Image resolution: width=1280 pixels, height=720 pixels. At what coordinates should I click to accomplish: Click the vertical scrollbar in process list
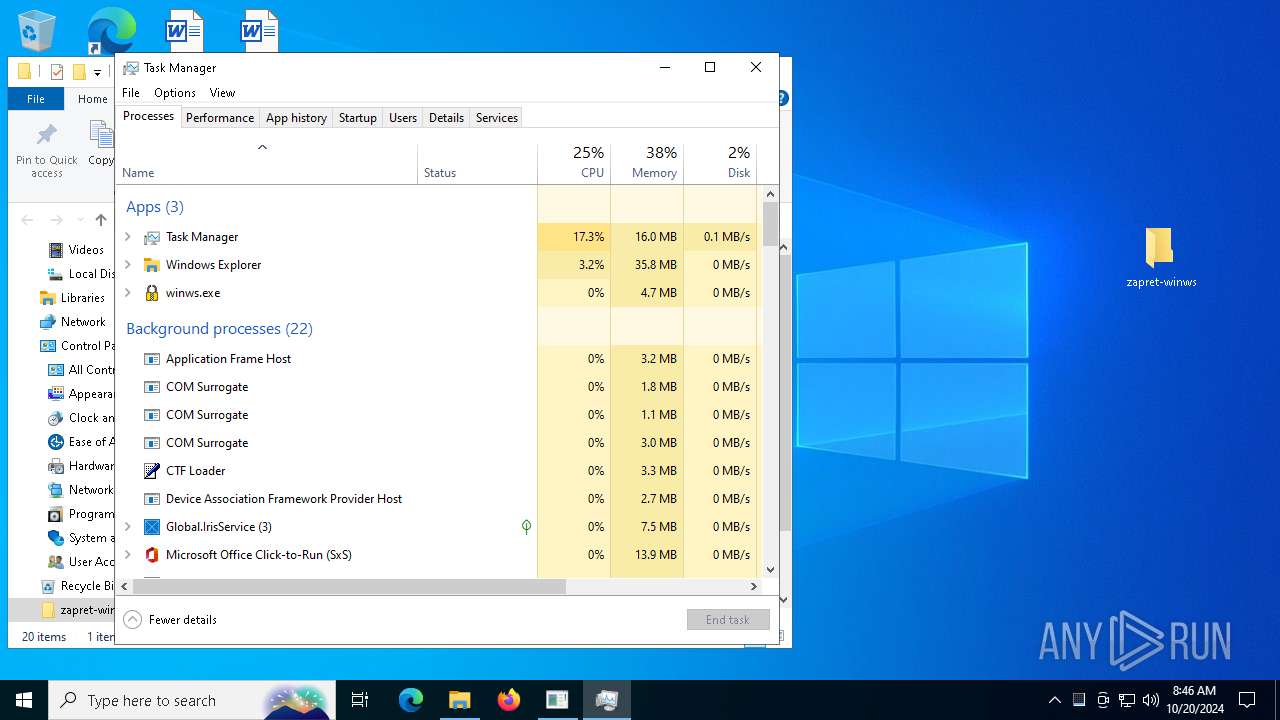[770, 225]
